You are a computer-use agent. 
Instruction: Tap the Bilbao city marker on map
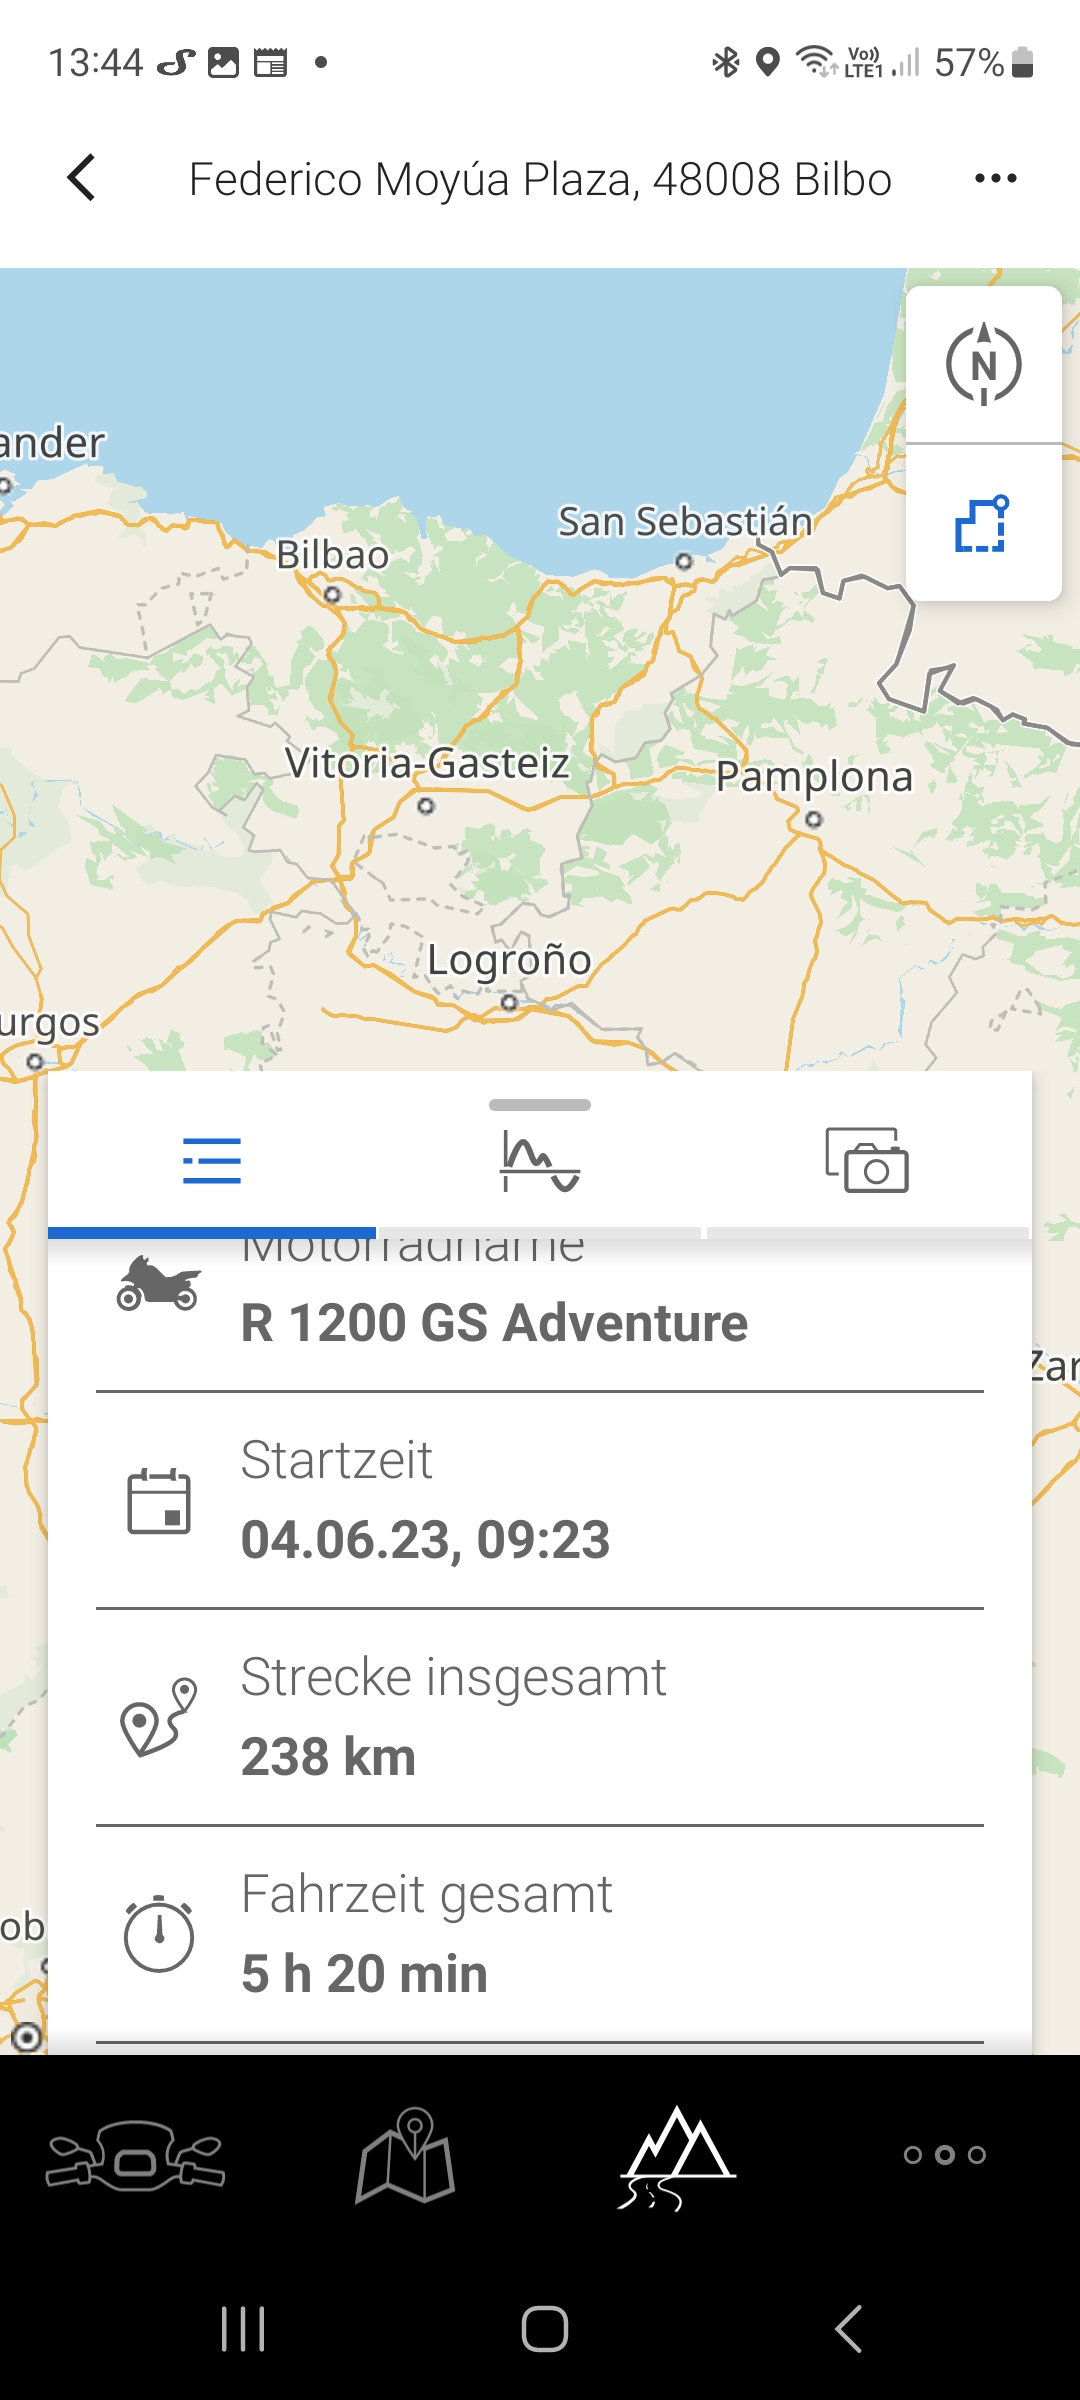click(333, 594)
